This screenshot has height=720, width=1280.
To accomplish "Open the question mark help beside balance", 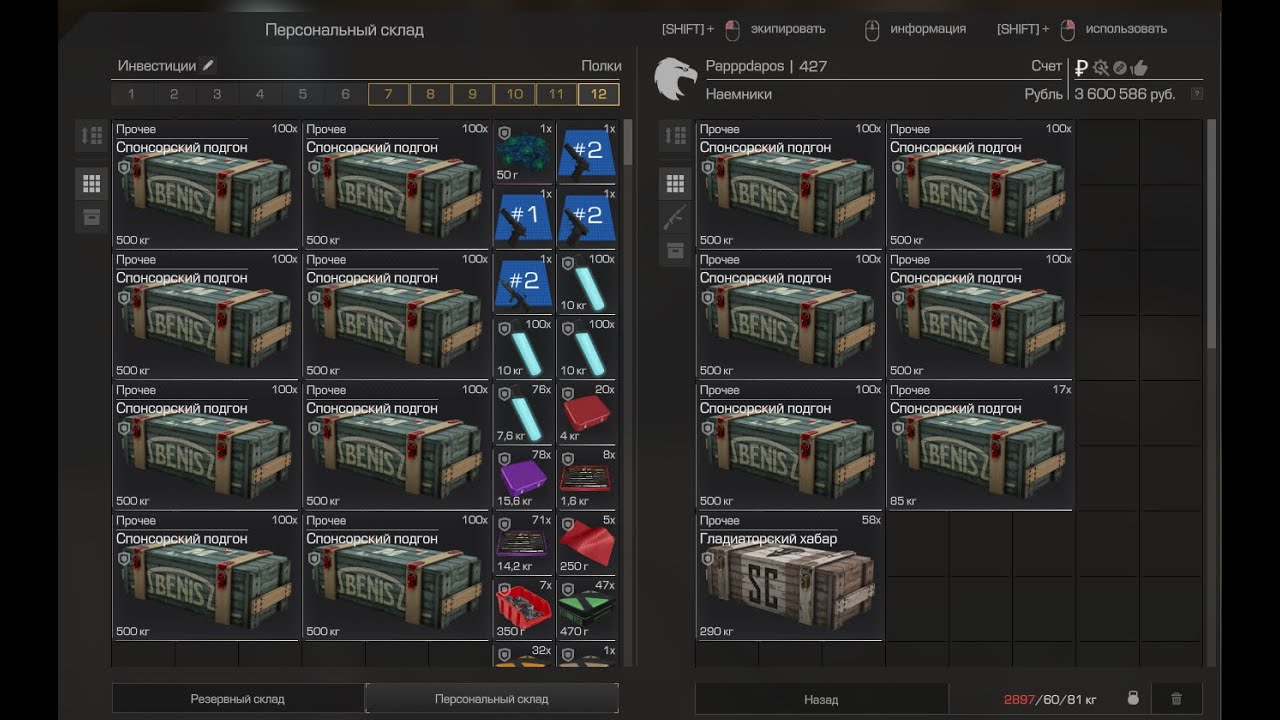I will [x=1197, y=94].
